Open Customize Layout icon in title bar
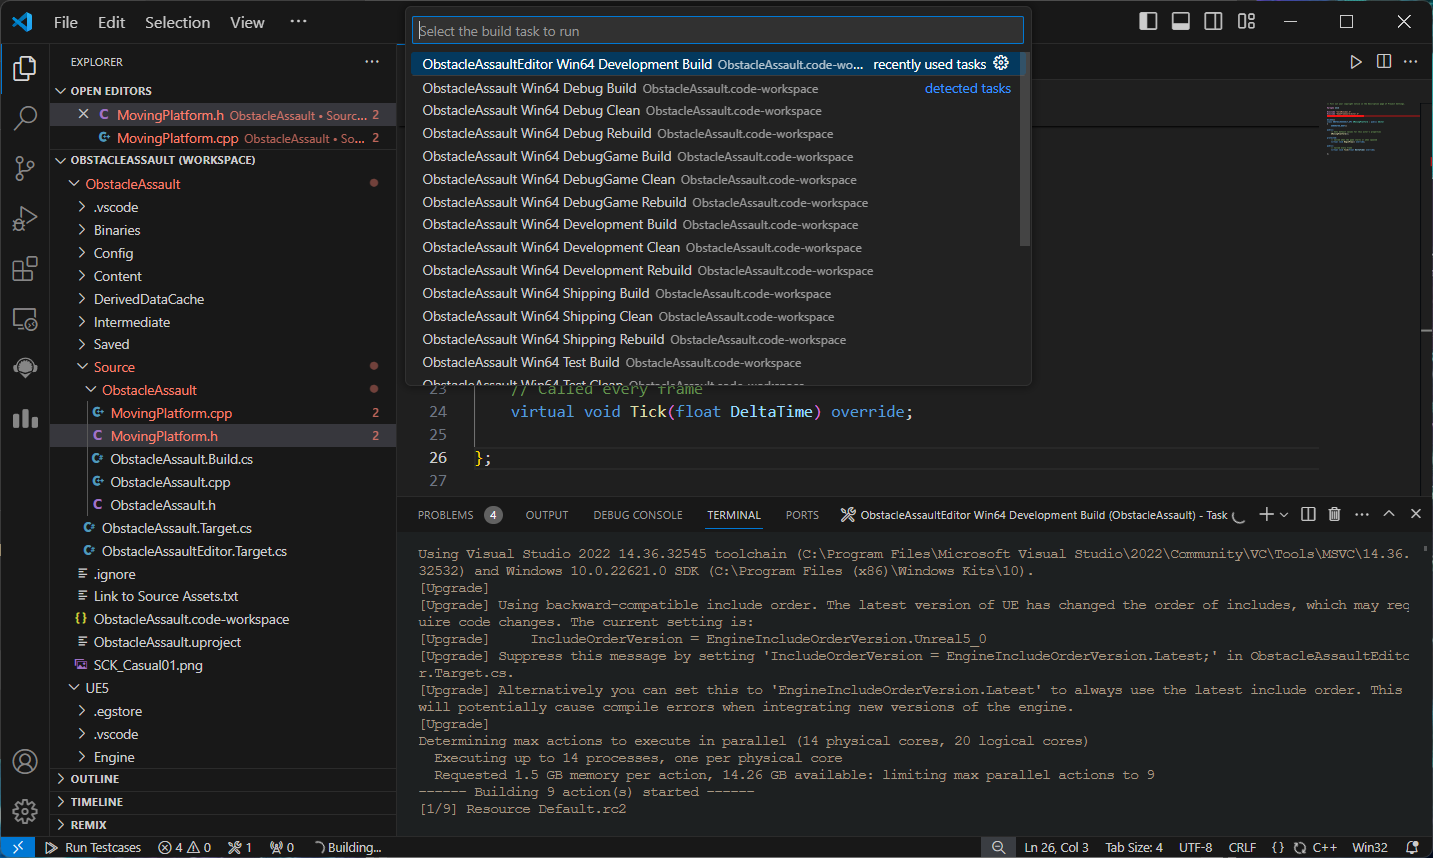Viewport: 1433px width, 858px height. pos(1246,21)
